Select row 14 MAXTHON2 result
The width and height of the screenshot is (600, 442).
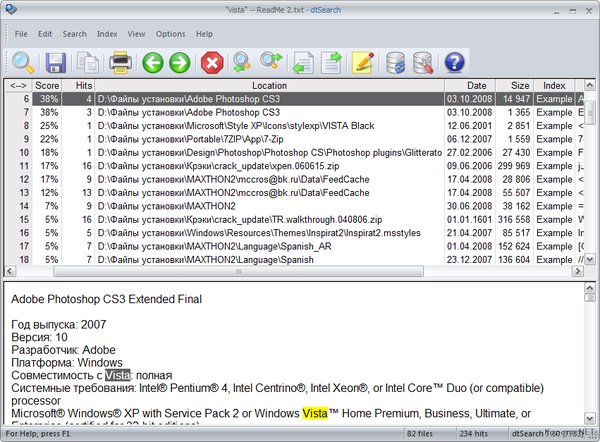click(x=294, y=206)
